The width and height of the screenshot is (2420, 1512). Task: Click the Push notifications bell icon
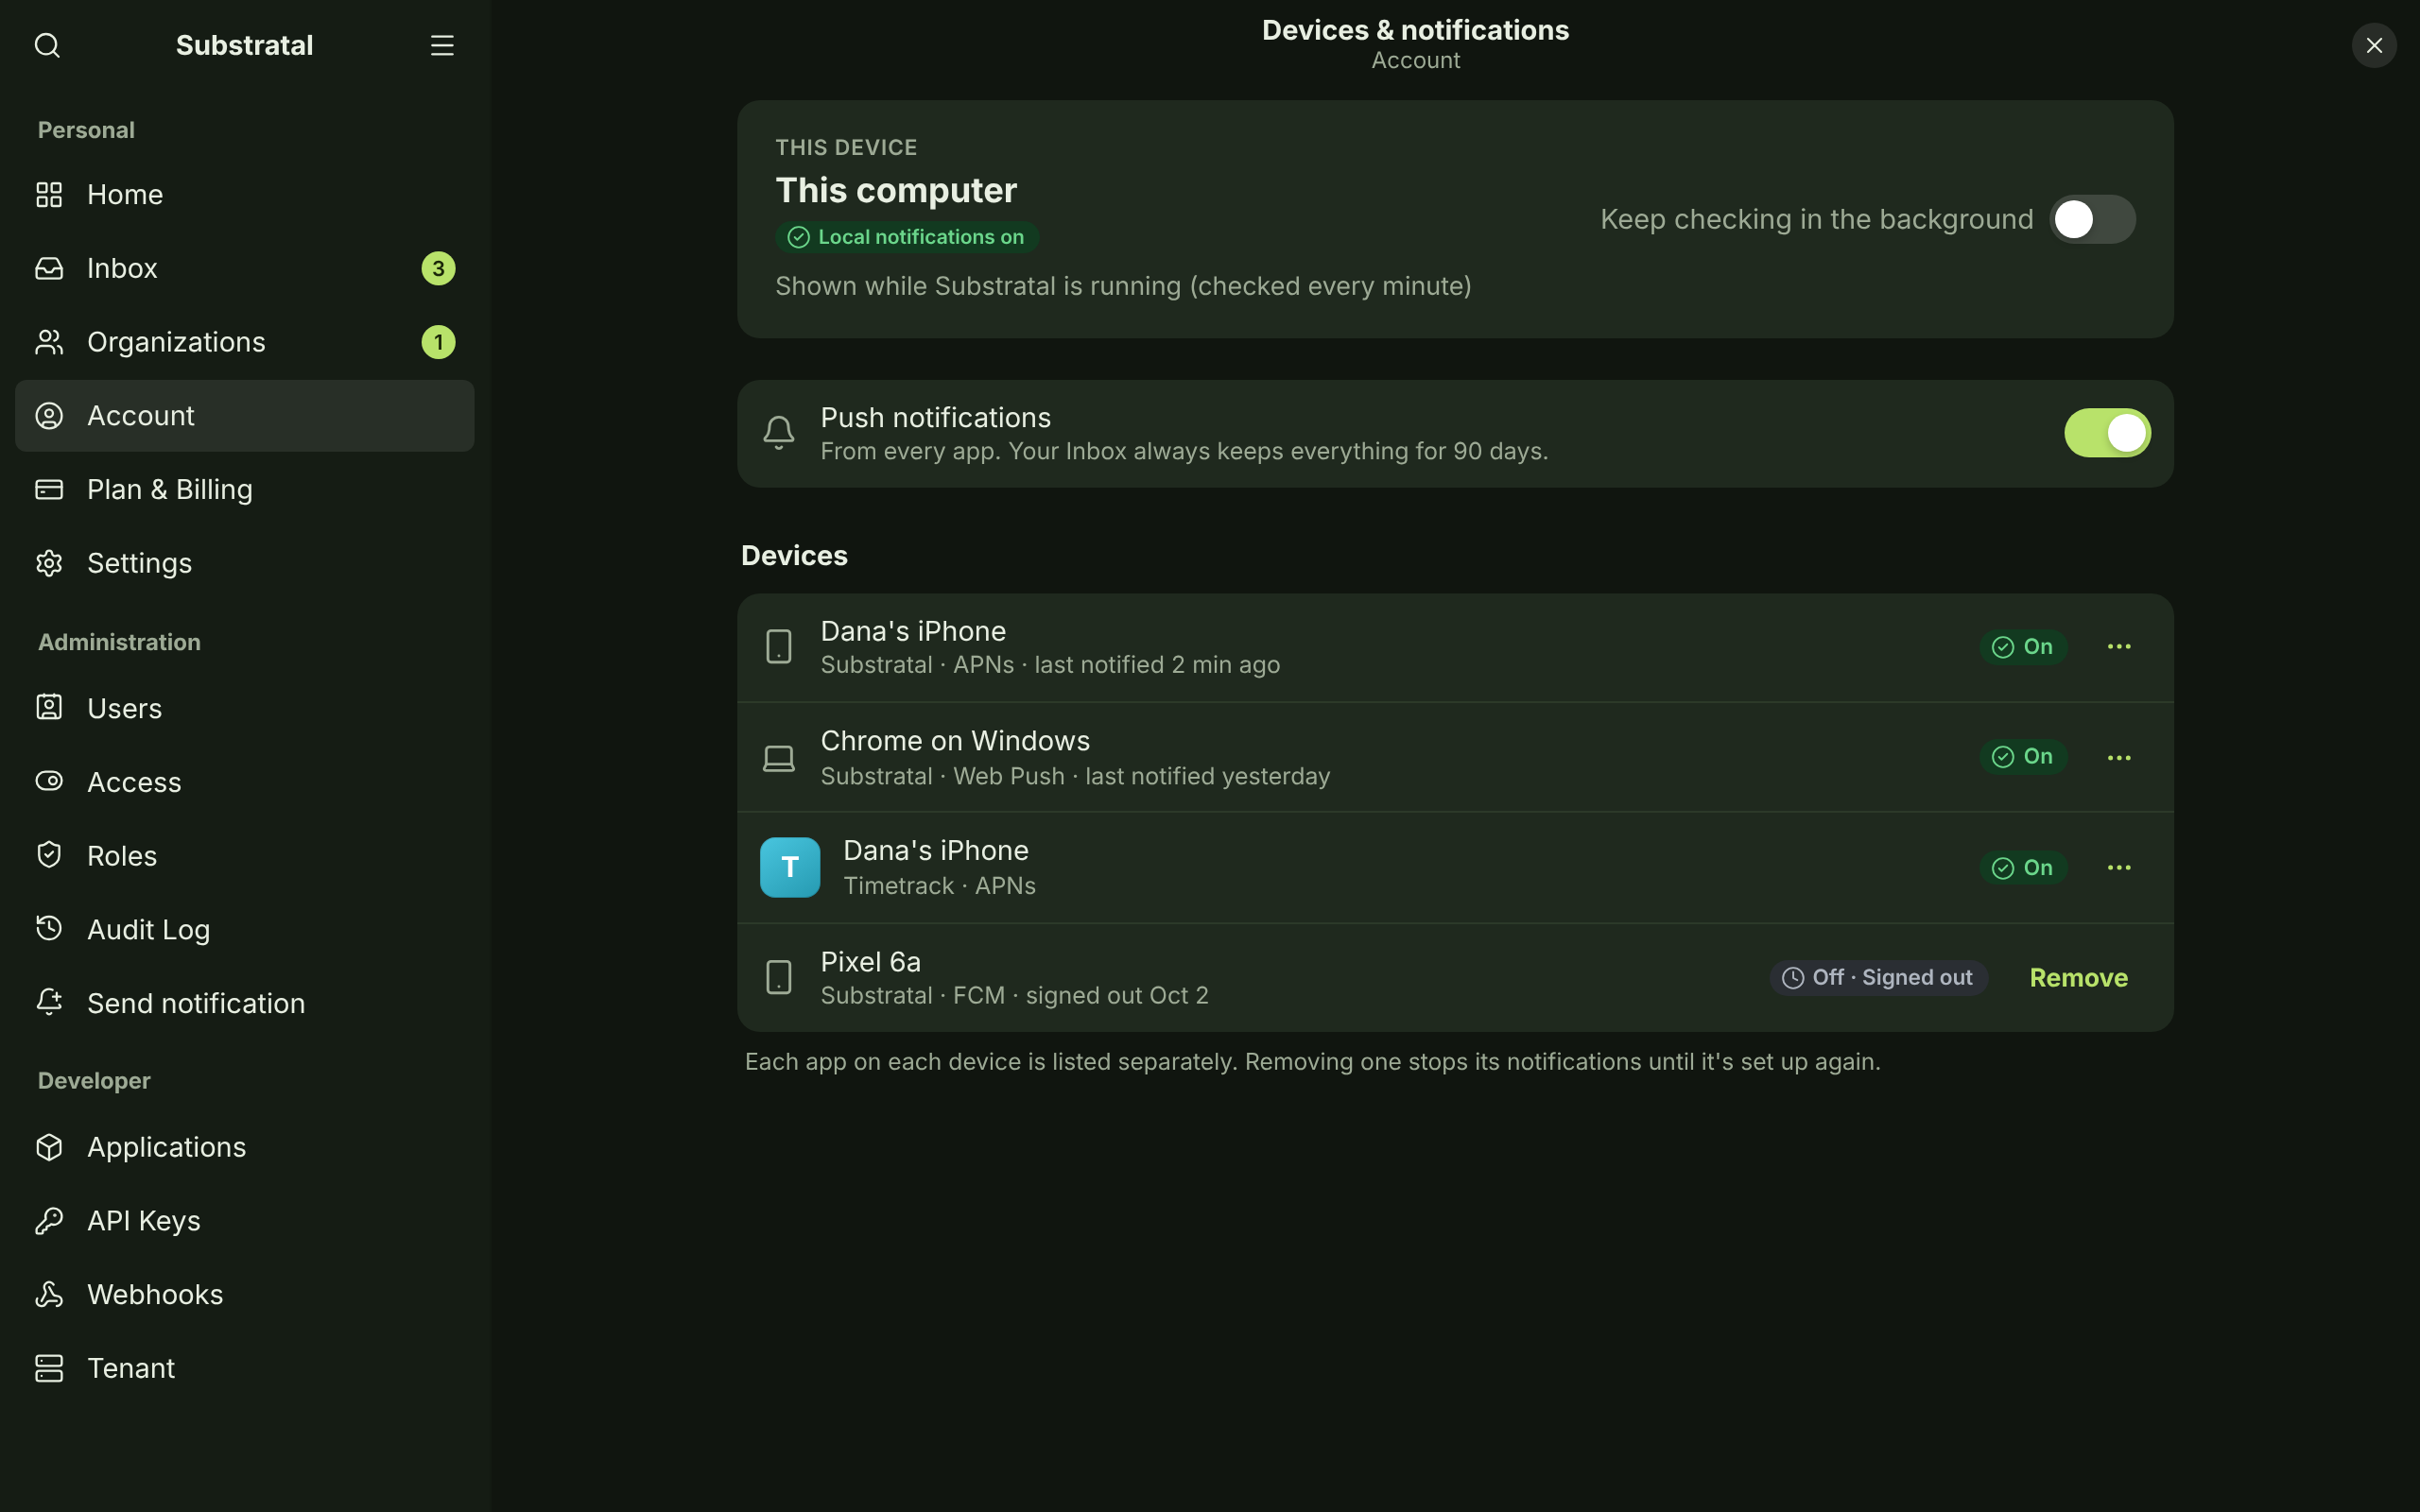coord(779,433)
